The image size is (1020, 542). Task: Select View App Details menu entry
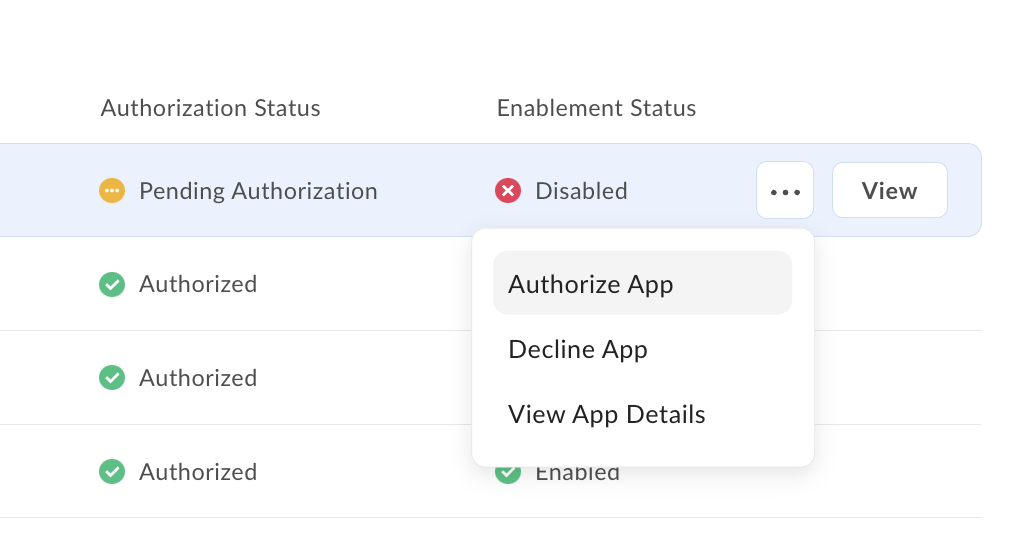pyautogui.click(x=607, y=414)
